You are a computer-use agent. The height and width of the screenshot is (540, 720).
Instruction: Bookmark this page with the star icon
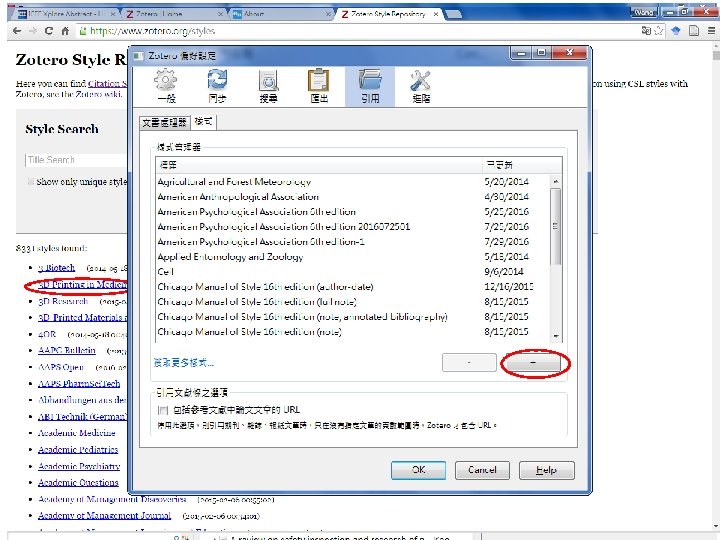click(x=659, y=31)
